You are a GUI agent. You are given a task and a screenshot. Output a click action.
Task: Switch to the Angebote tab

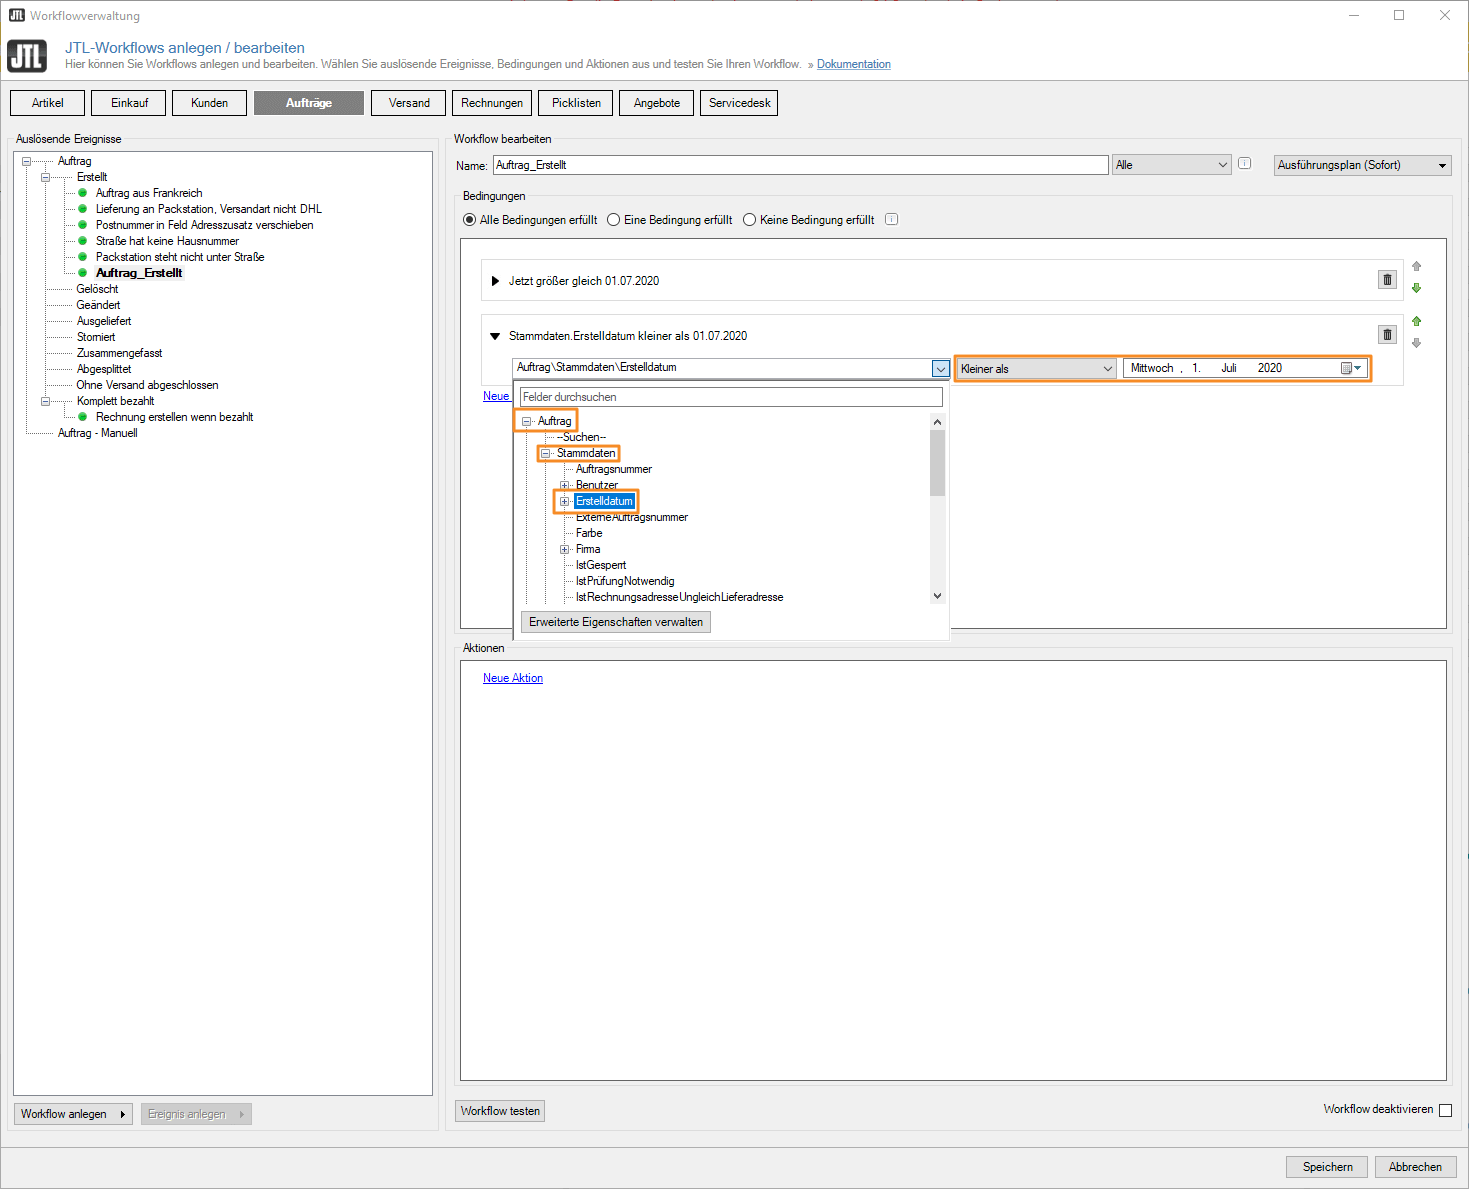[x=657, y=103]
